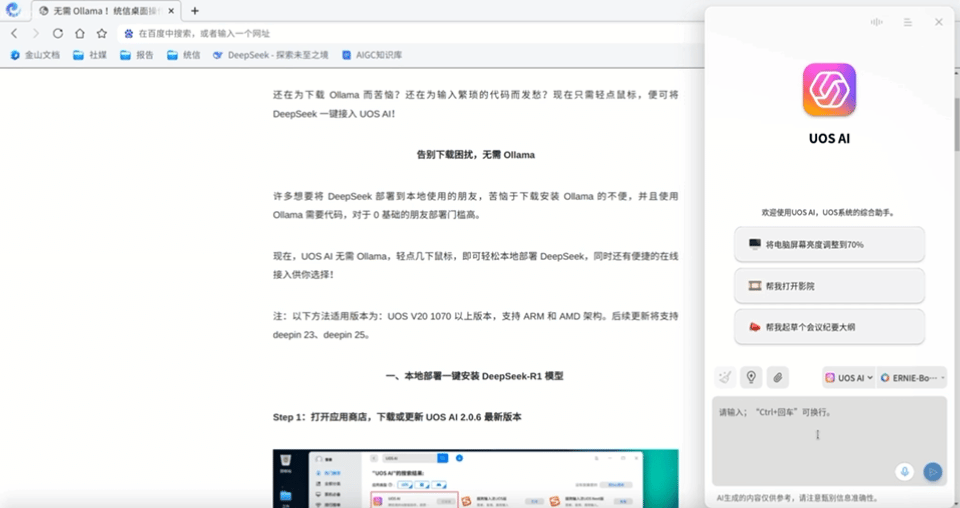This screenshot has width=960, height=508.
Task: Go back with the browser back arrow
Action: pos(14,33)
